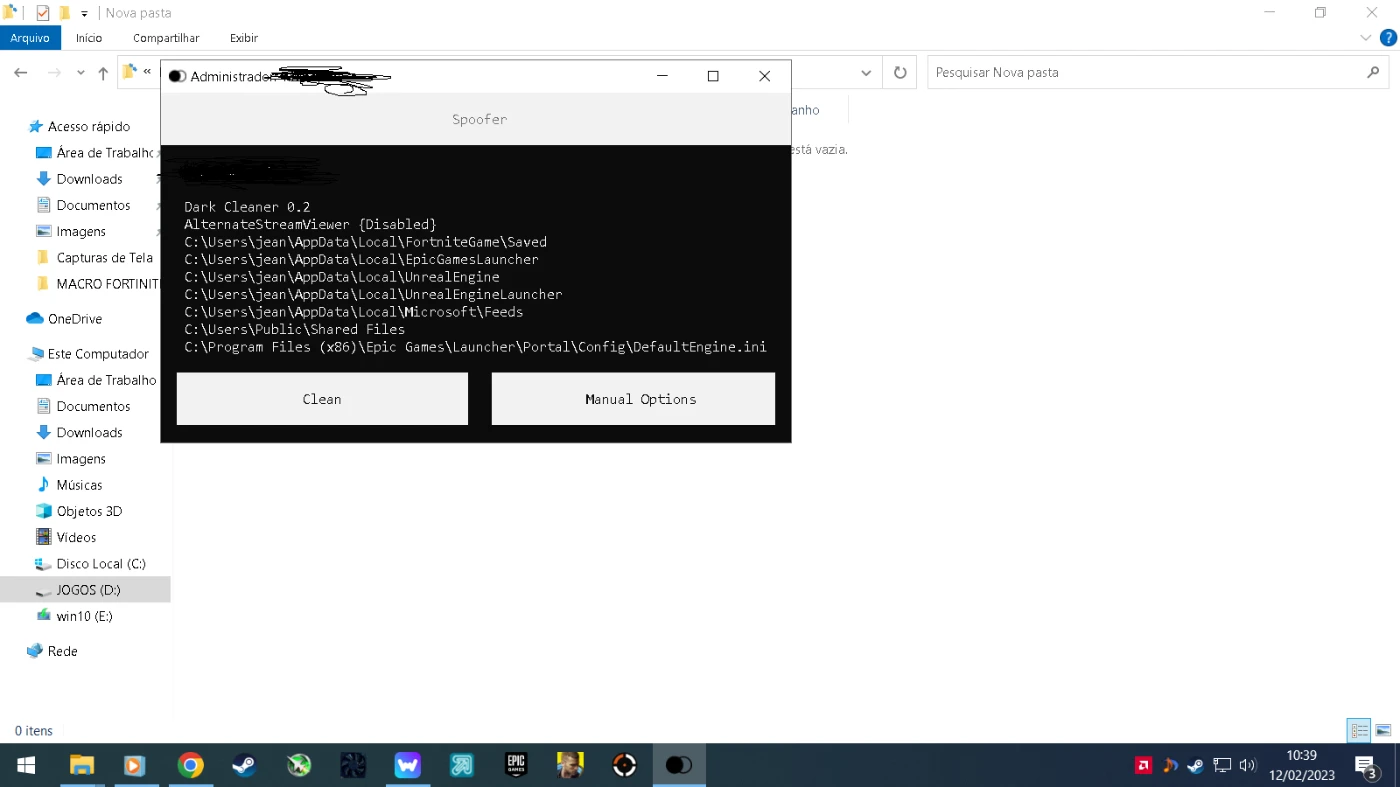Click the Pesquisar Nova pasta search field
1400x787 pixels.
pos(1145,73)
